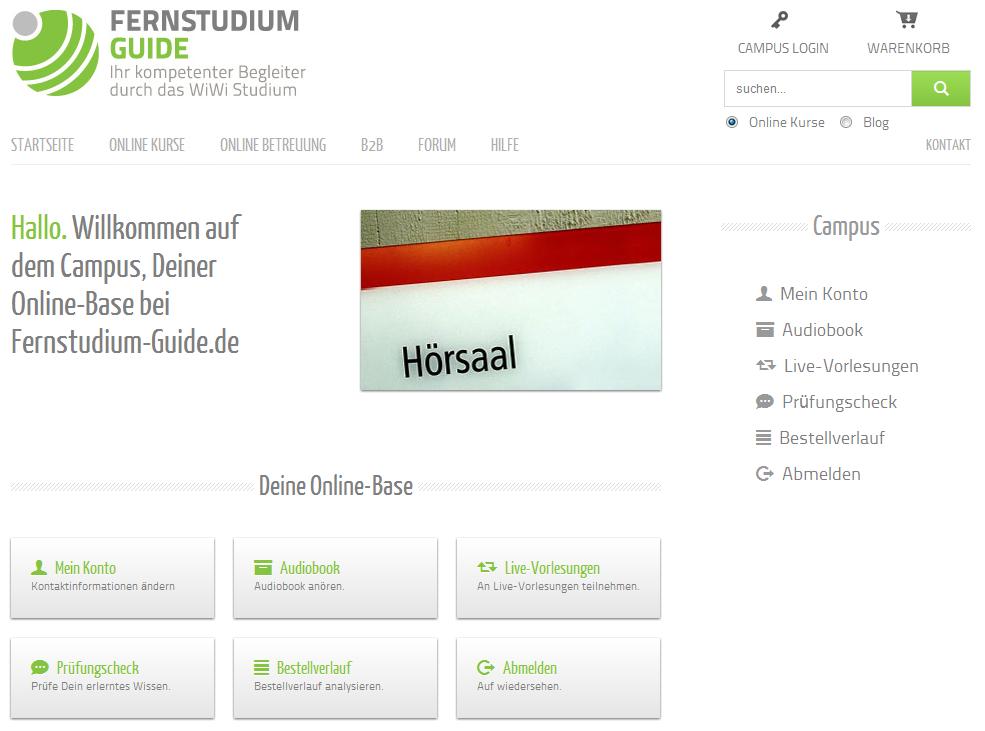Screen dimensions: 985x731
Task: Open the Startseite menu item
Action: (42, 145)
